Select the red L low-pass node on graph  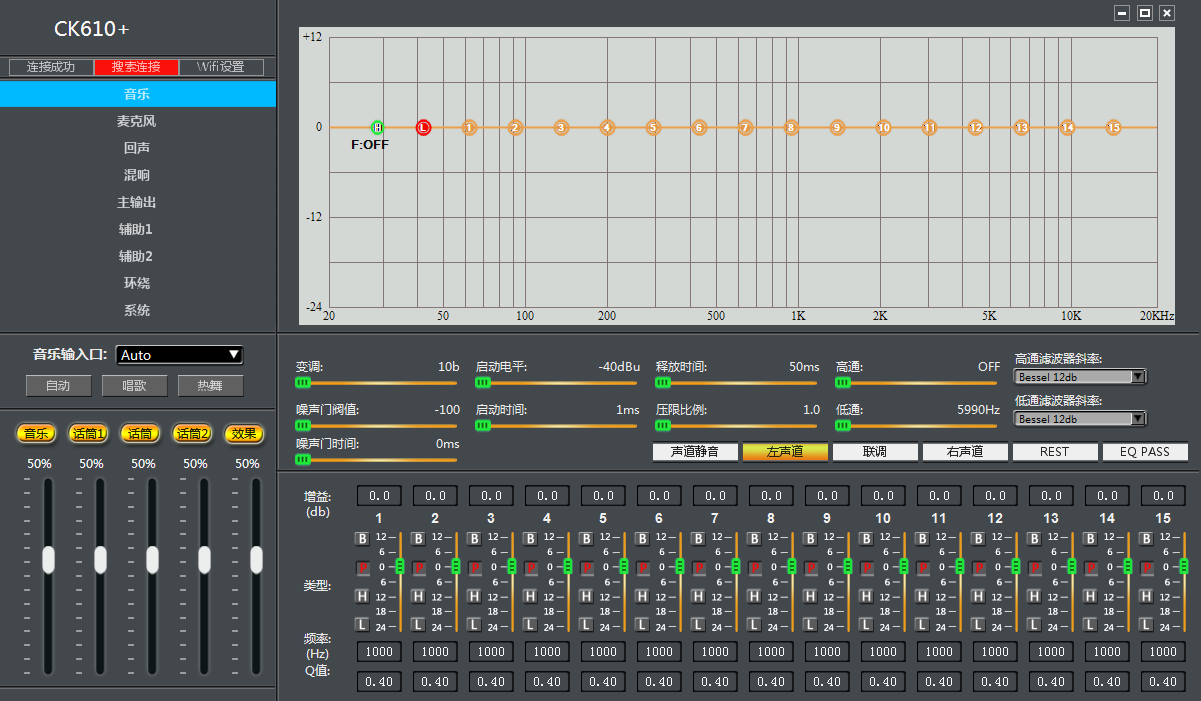[x=423, y=127]
